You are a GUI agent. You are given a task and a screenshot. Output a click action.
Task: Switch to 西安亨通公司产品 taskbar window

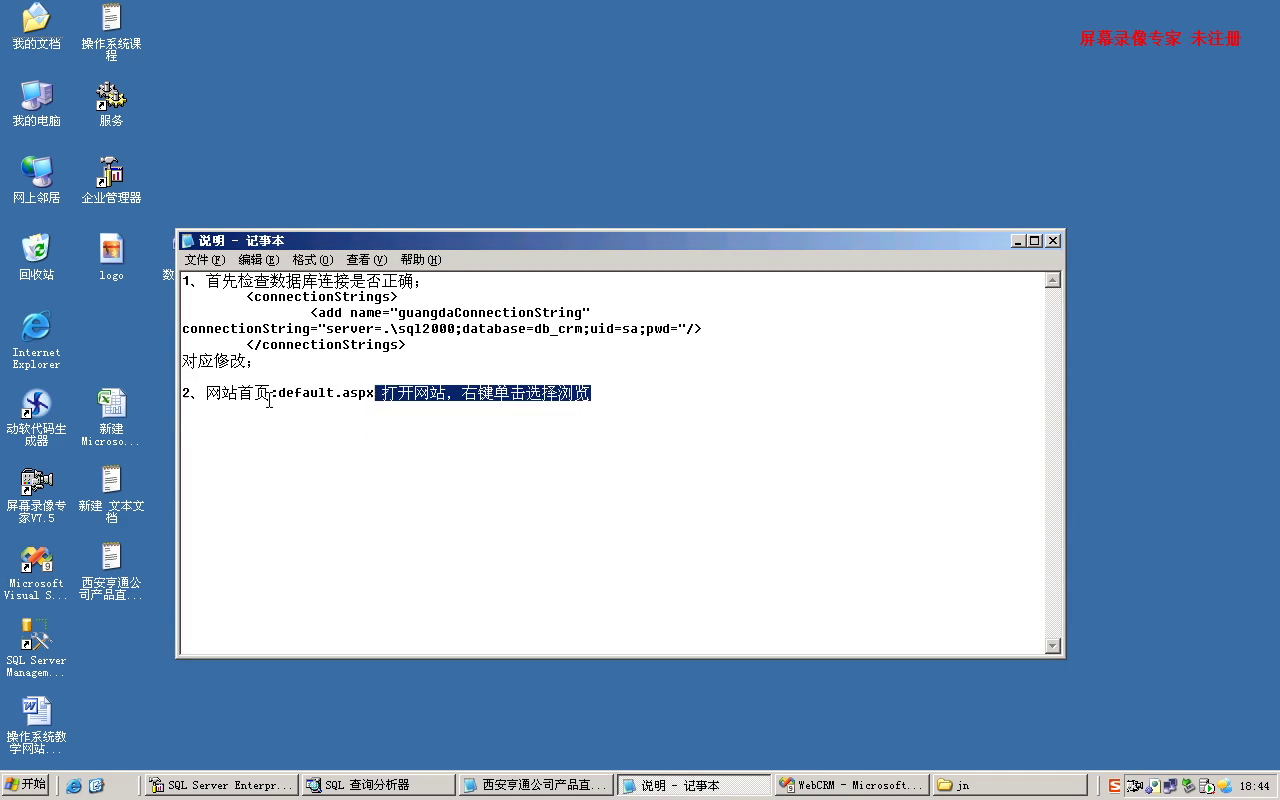(x=535, y=786)
